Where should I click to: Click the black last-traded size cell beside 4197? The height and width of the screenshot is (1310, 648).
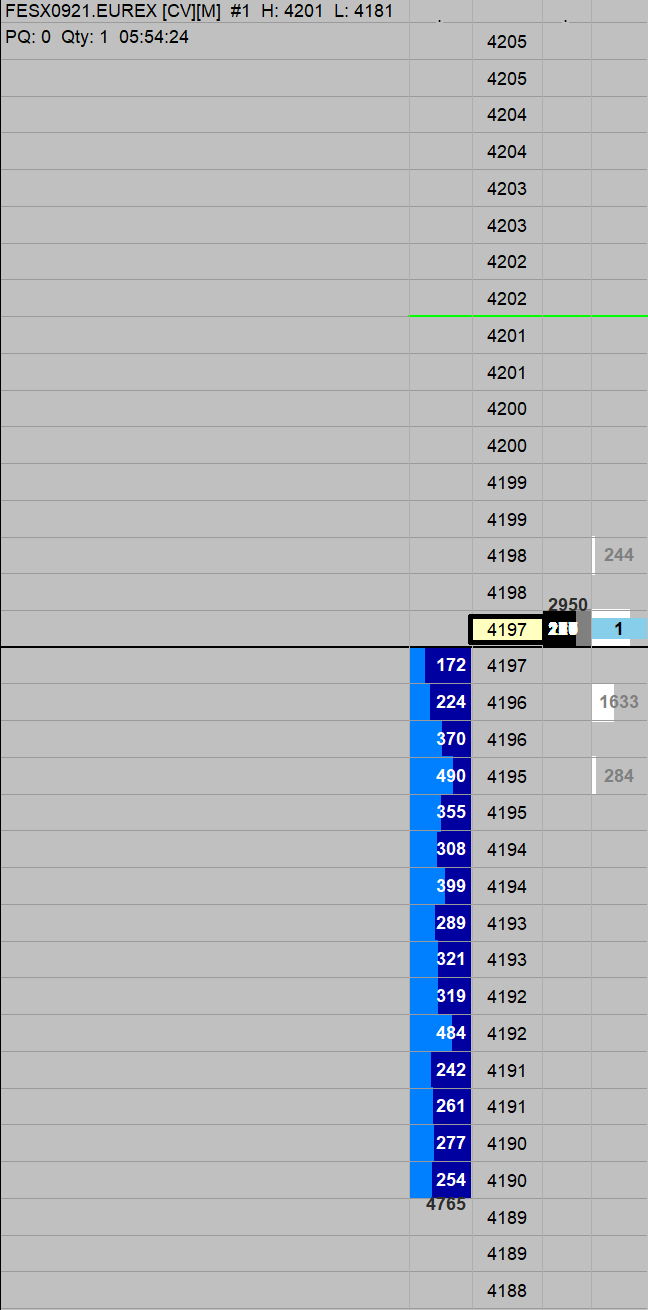[560, 629]
